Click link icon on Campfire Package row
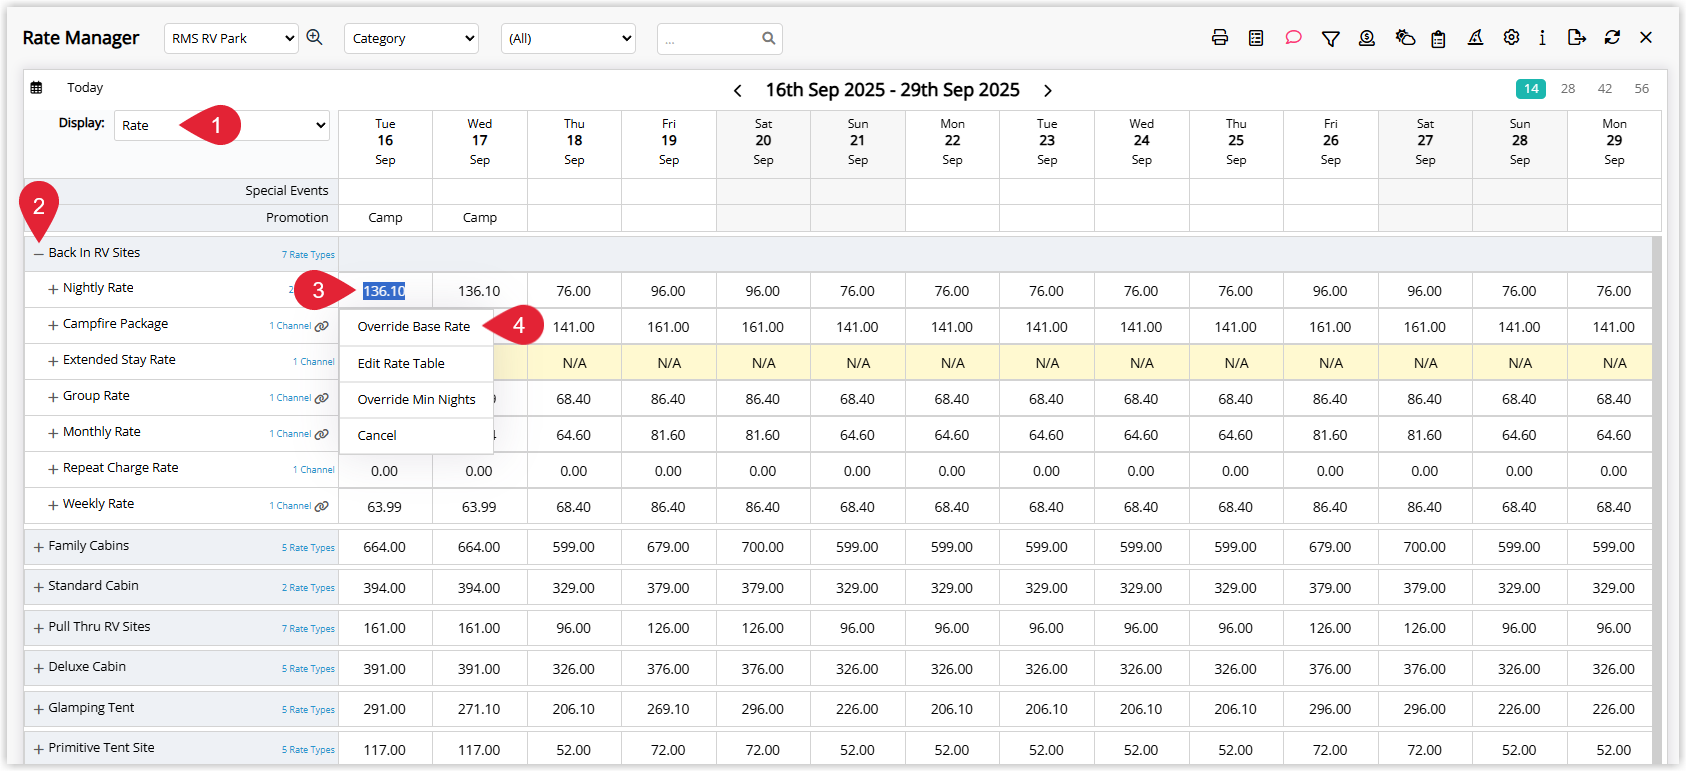The width and height of the screenshot is (1687, 772). [322, 326]
